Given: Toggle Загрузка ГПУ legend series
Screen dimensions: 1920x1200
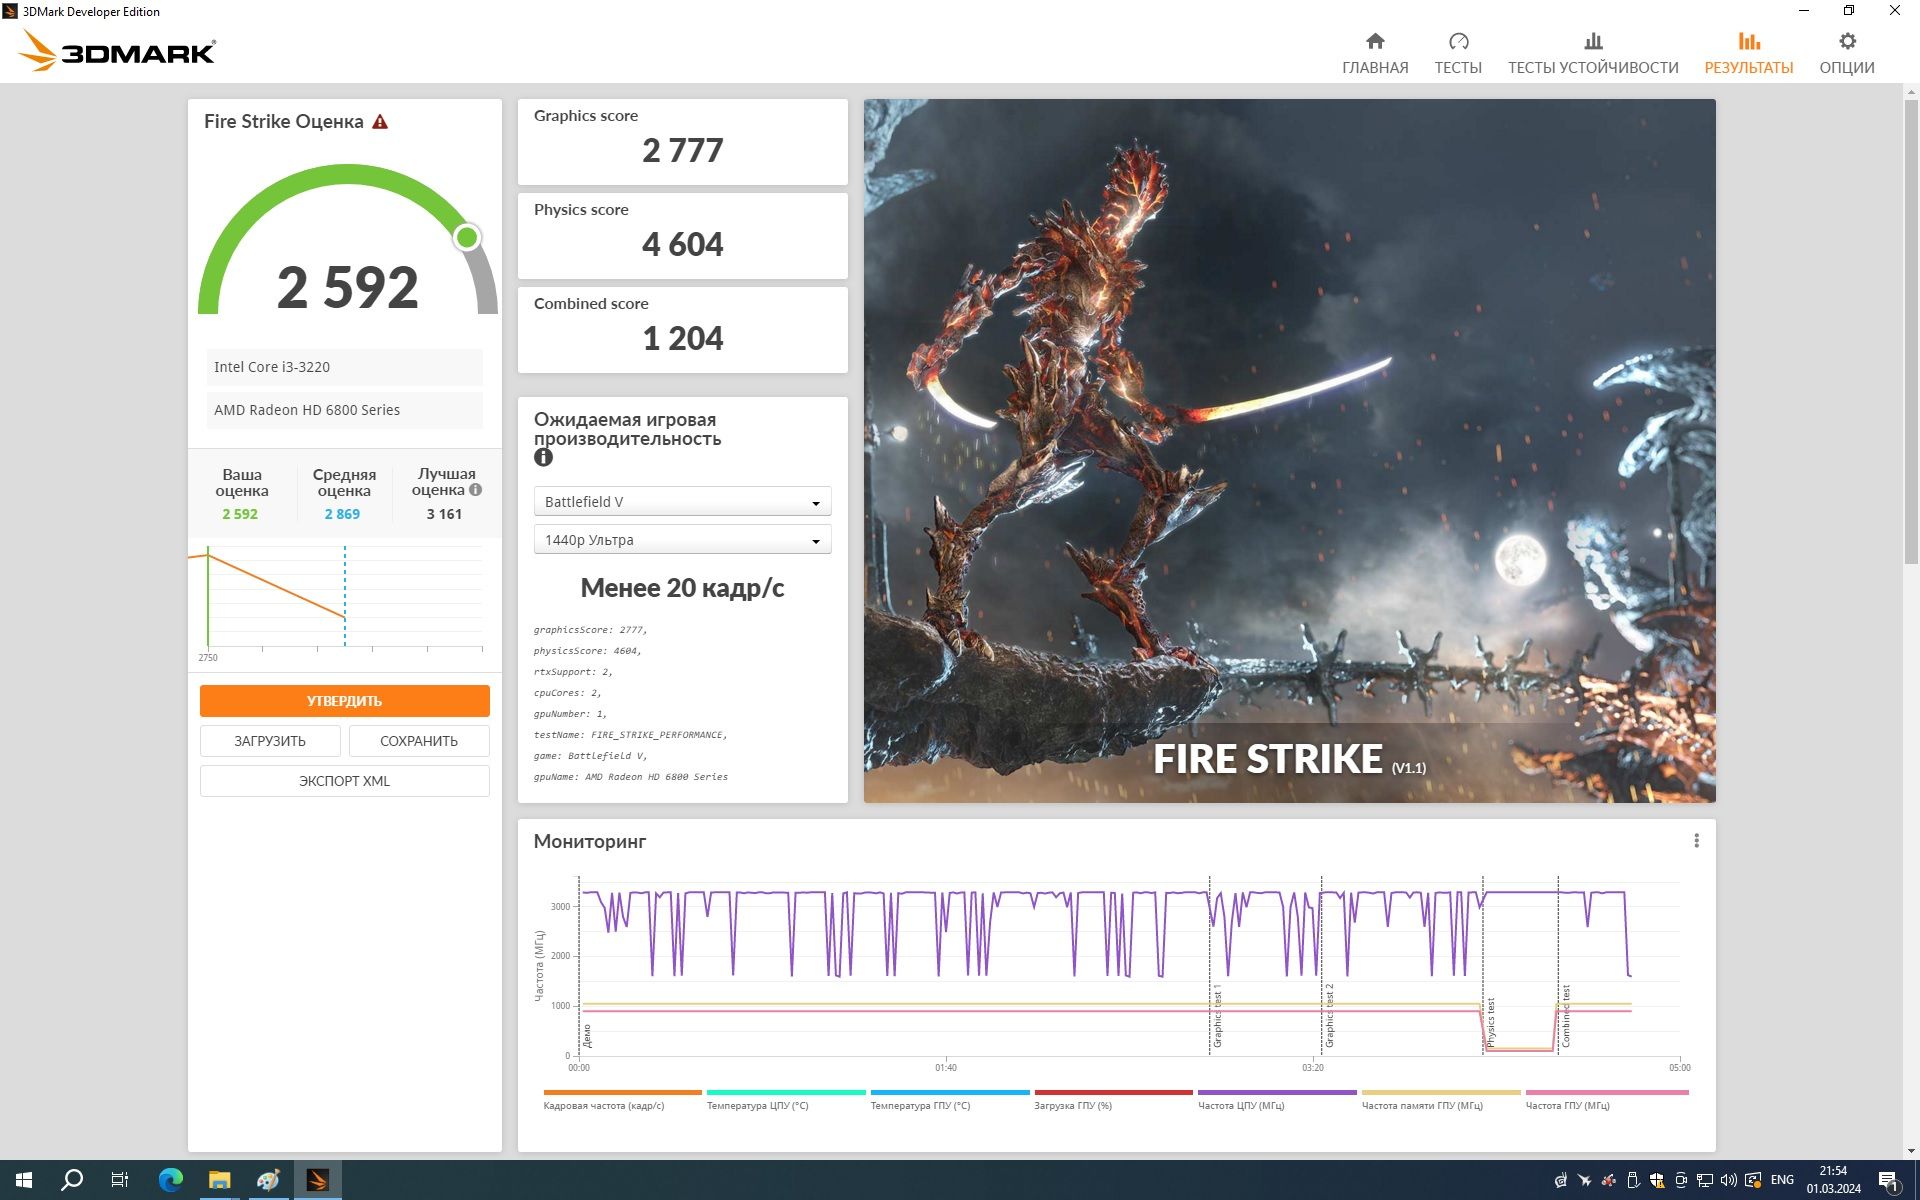Looking at the screenshot, I should point(1113,1100).
